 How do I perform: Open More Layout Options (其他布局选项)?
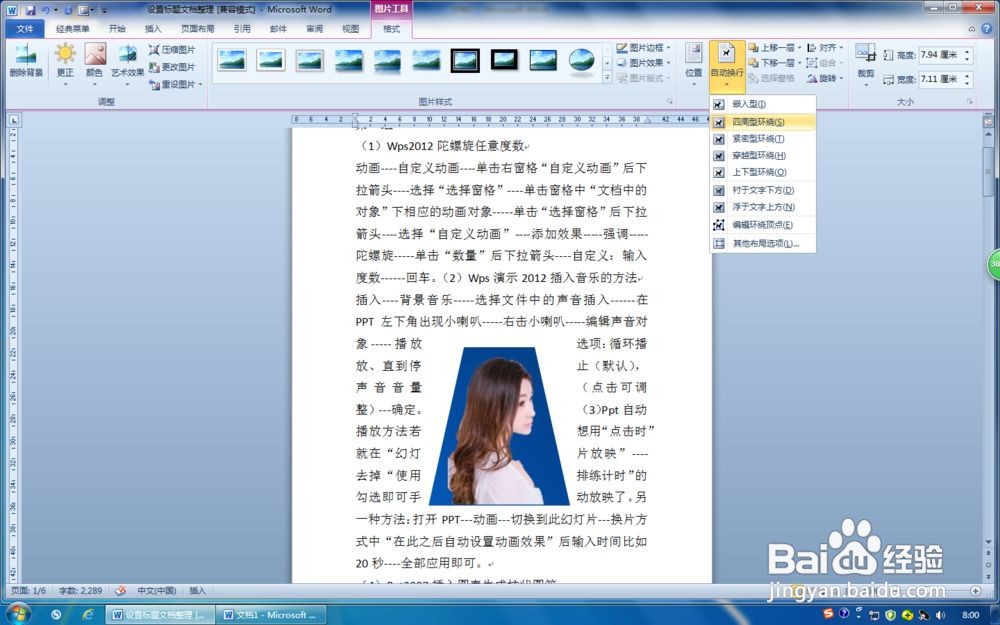pyautogui.click(x=763, y=244)
